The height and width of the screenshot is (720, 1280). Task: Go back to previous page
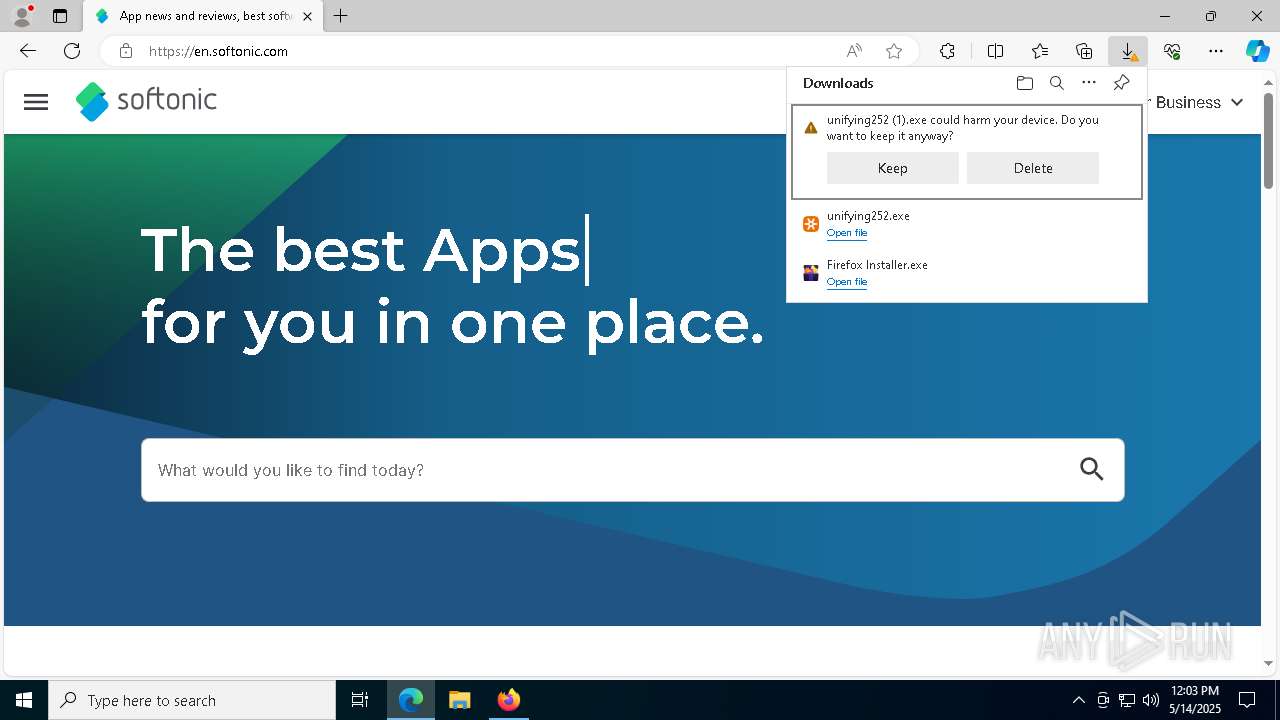click(28, 51)
